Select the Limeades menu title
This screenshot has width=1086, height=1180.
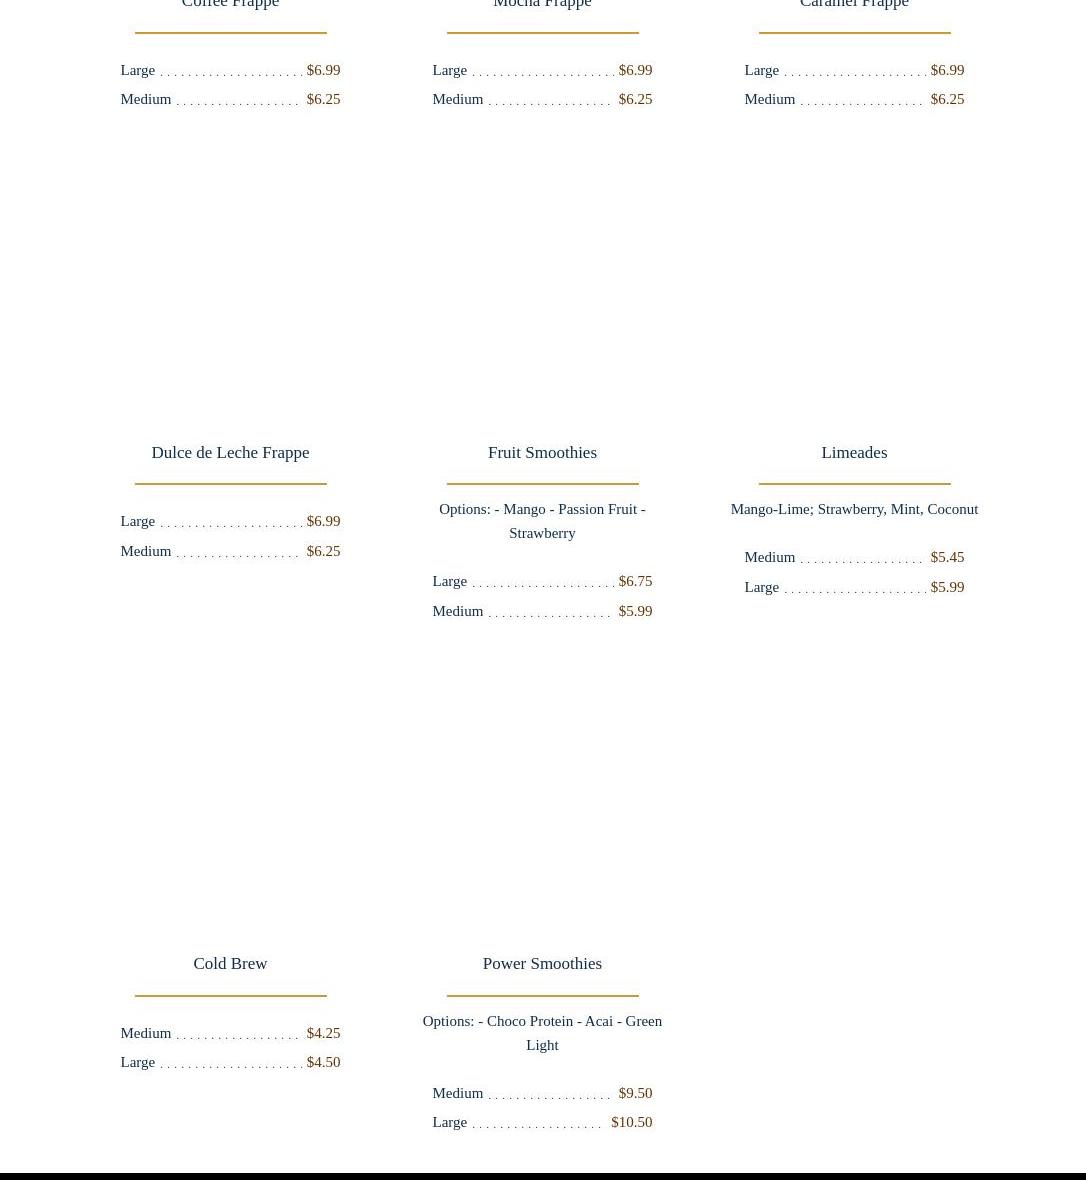click(854, 453)
